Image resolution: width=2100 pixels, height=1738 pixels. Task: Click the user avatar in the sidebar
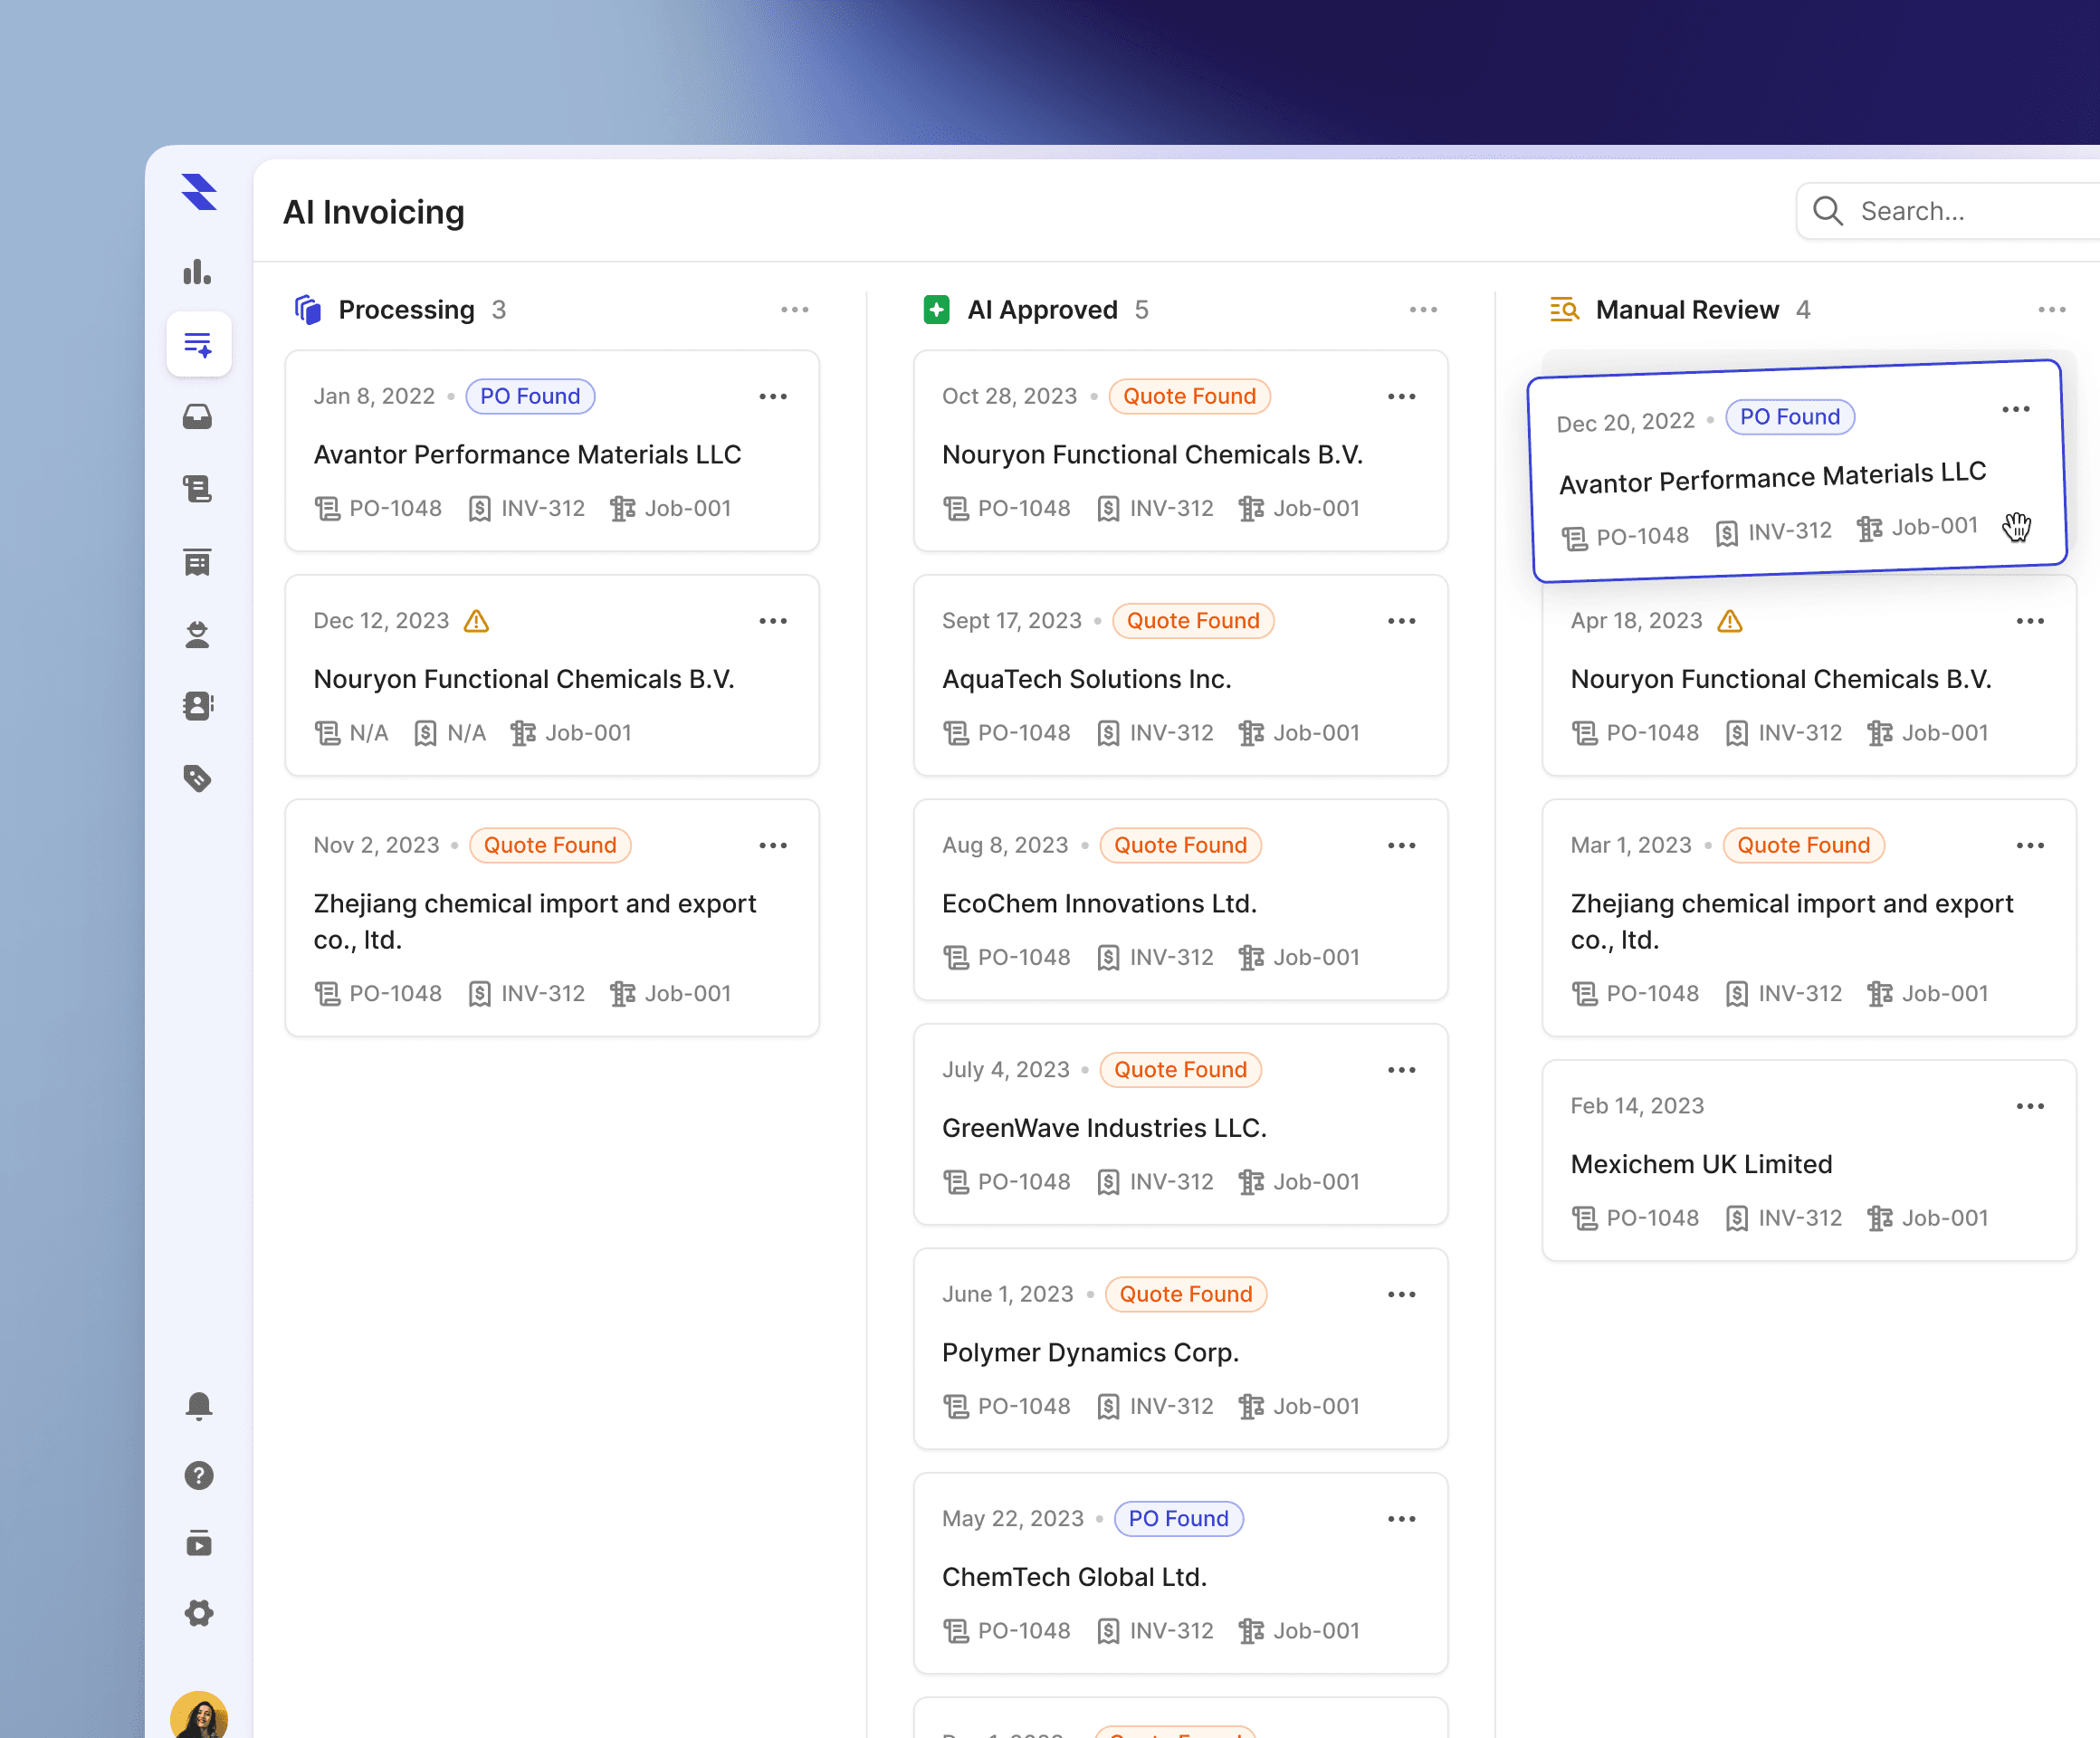click(199, 1716)
